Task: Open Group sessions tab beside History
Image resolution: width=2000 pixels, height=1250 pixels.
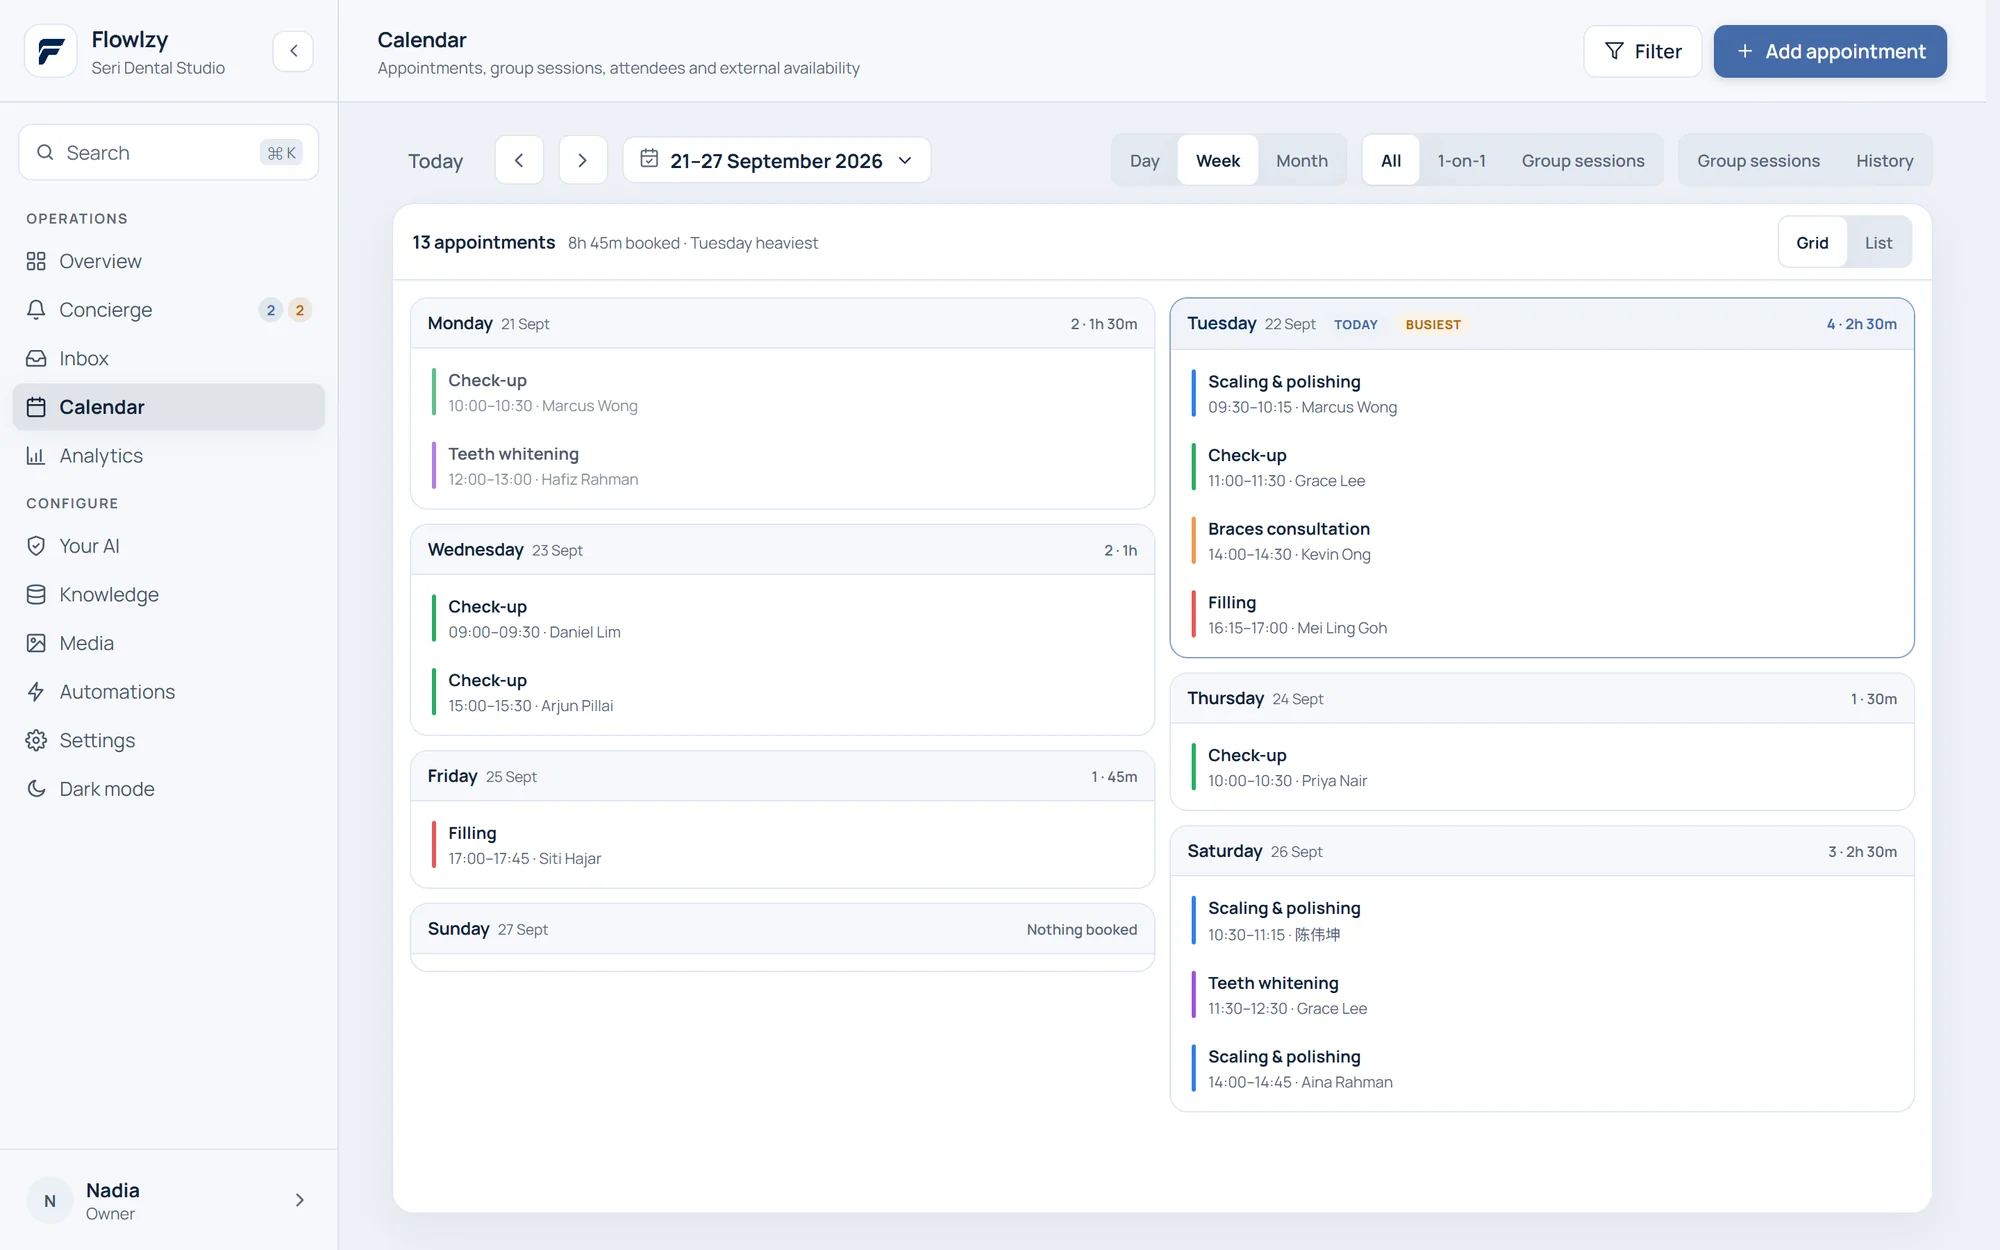Action: (1758, 161)
